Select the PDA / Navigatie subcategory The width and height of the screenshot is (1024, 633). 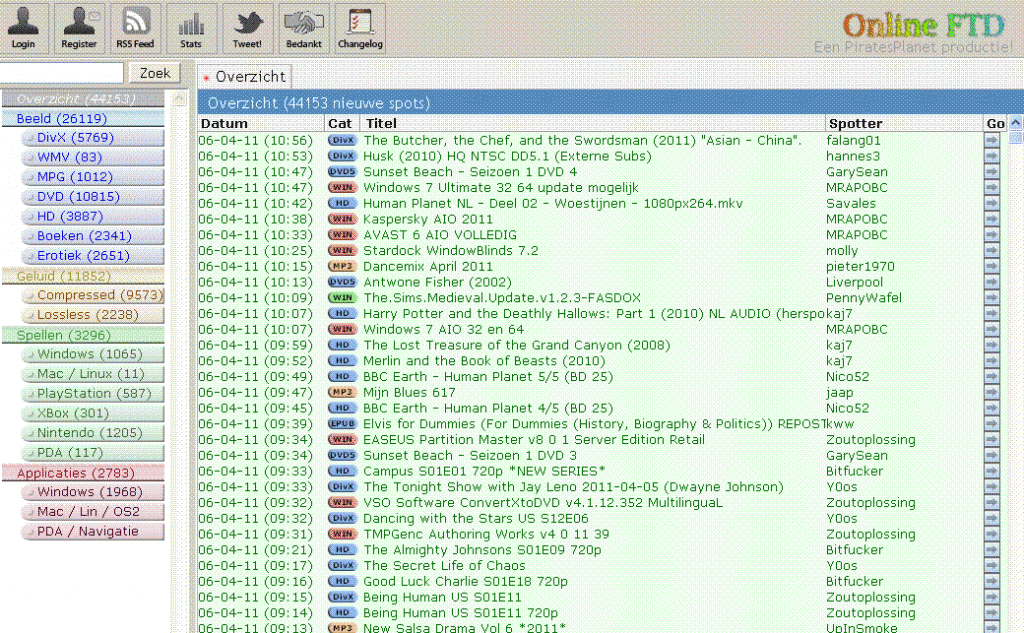tap(92, 531)
